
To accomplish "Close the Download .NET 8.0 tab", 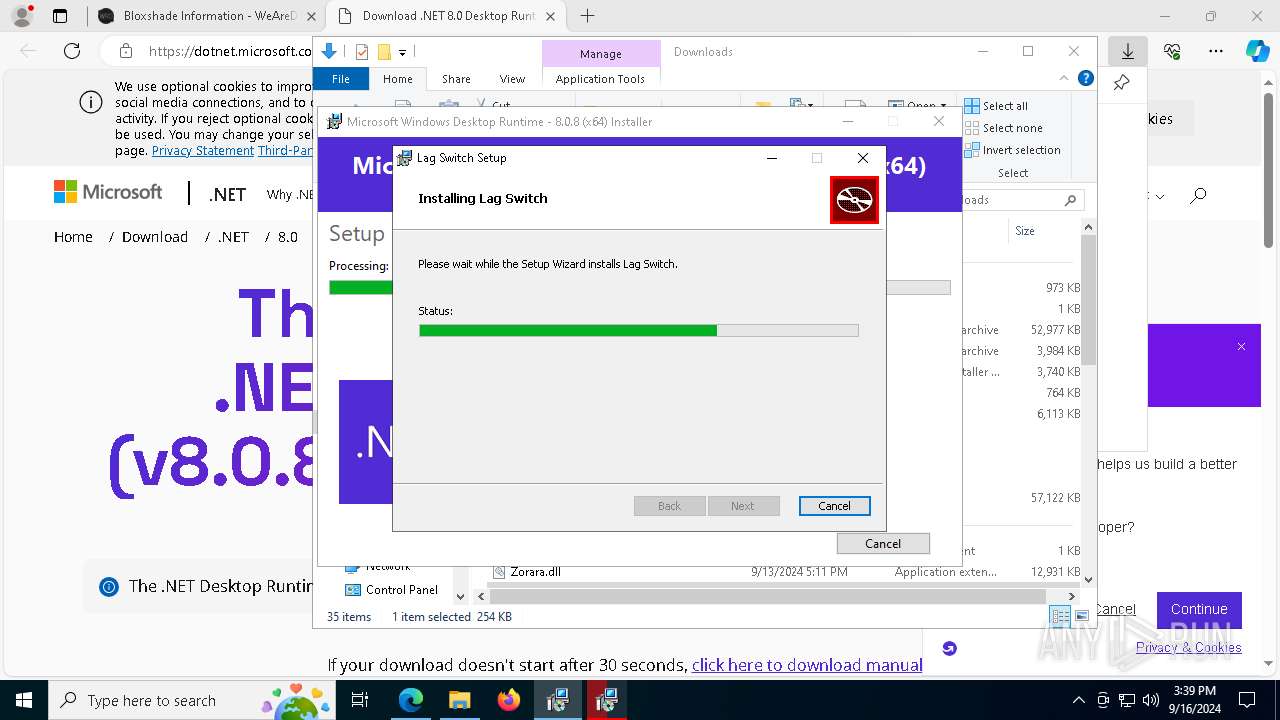I will [550, 16].
